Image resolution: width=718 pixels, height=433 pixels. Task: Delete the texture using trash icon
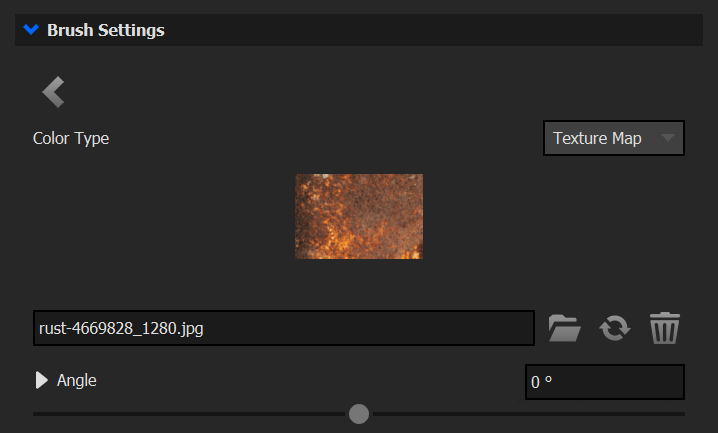click(x=664, y=328)
